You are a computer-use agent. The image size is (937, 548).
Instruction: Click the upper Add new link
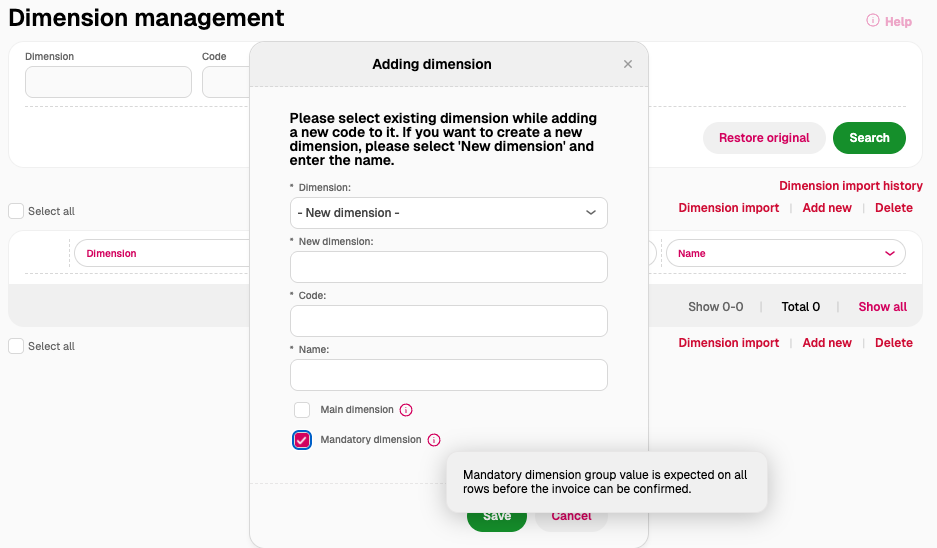827,208
